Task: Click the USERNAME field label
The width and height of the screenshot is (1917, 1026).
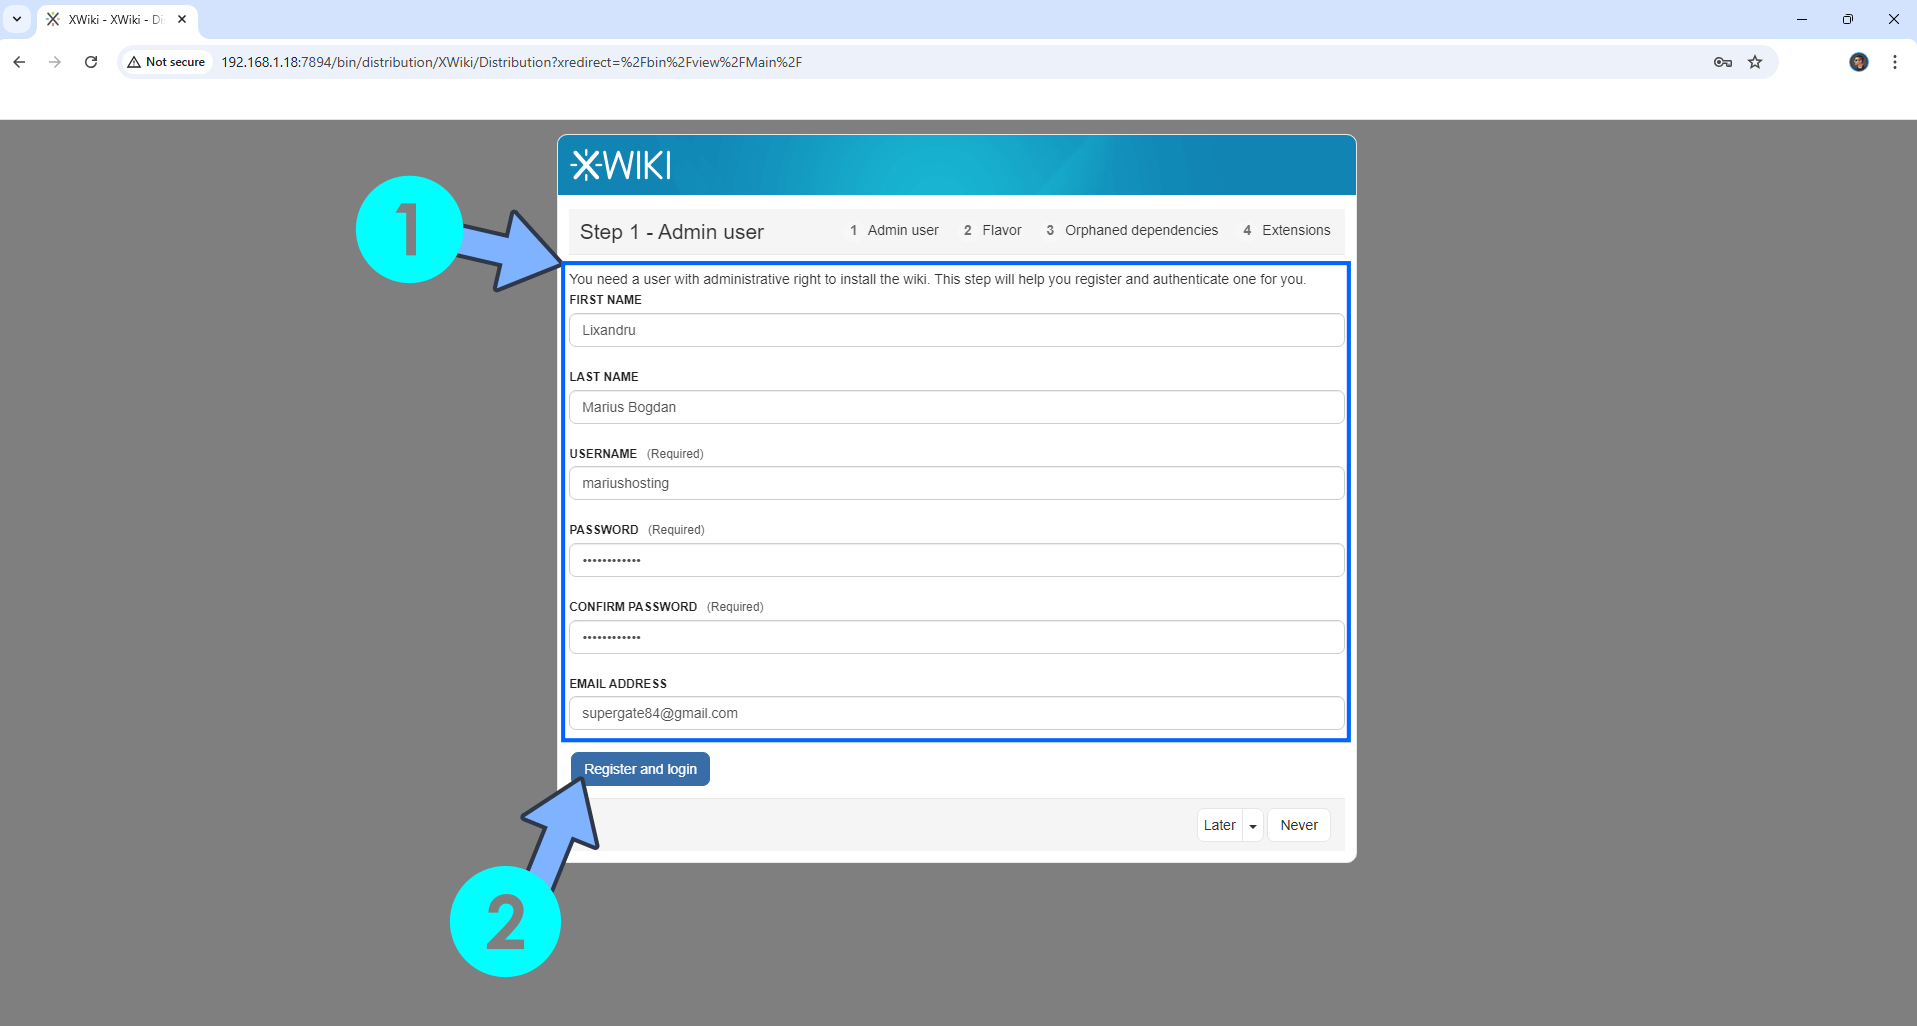Action: coord(603,454)
